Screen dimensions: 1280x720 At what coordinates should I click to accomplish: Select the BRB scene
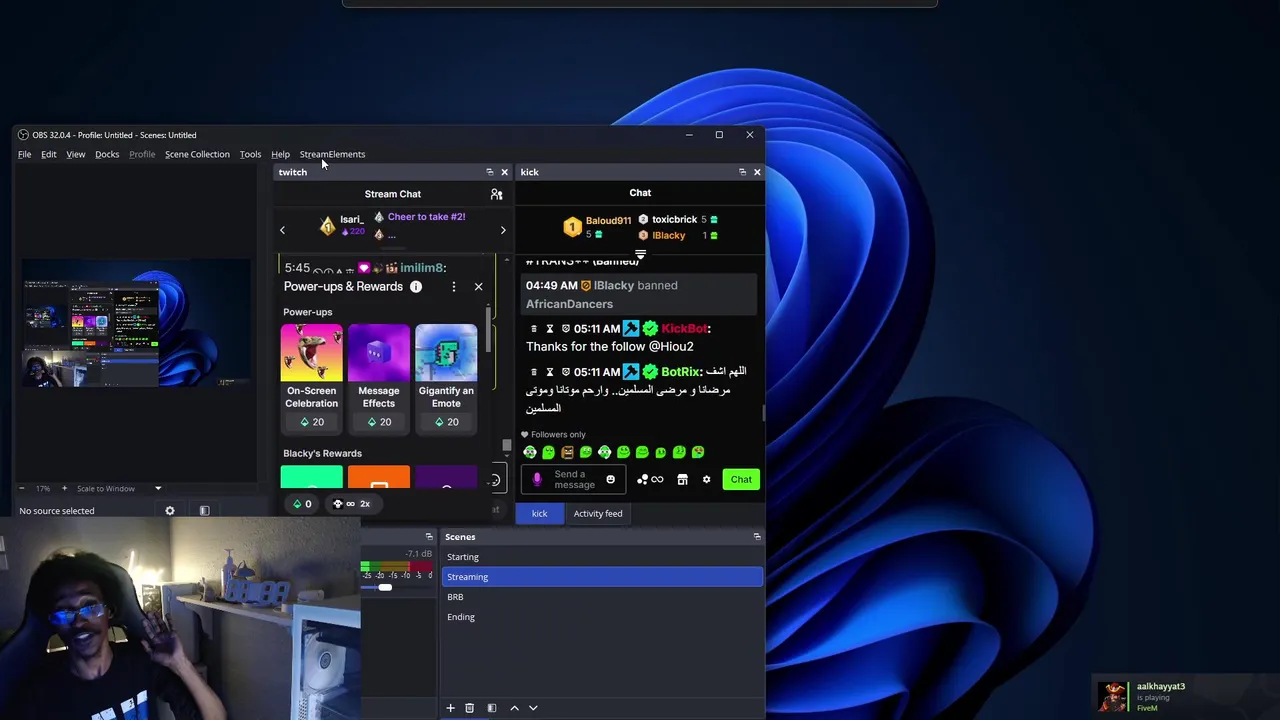pyautogui.click(x=602, y=597)
